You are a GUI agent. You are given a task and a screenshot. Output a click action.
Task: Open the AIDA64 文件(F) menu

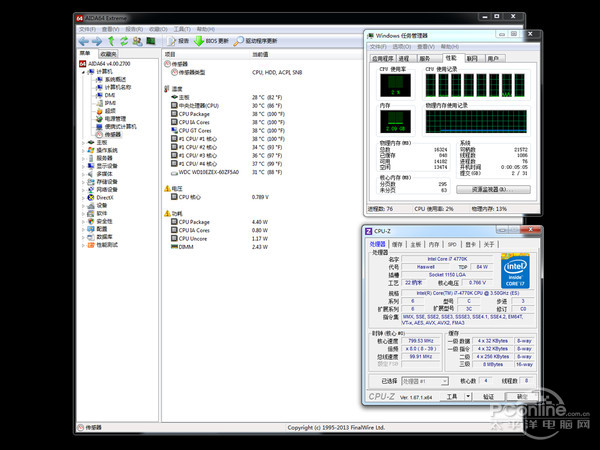click(87, 29)
